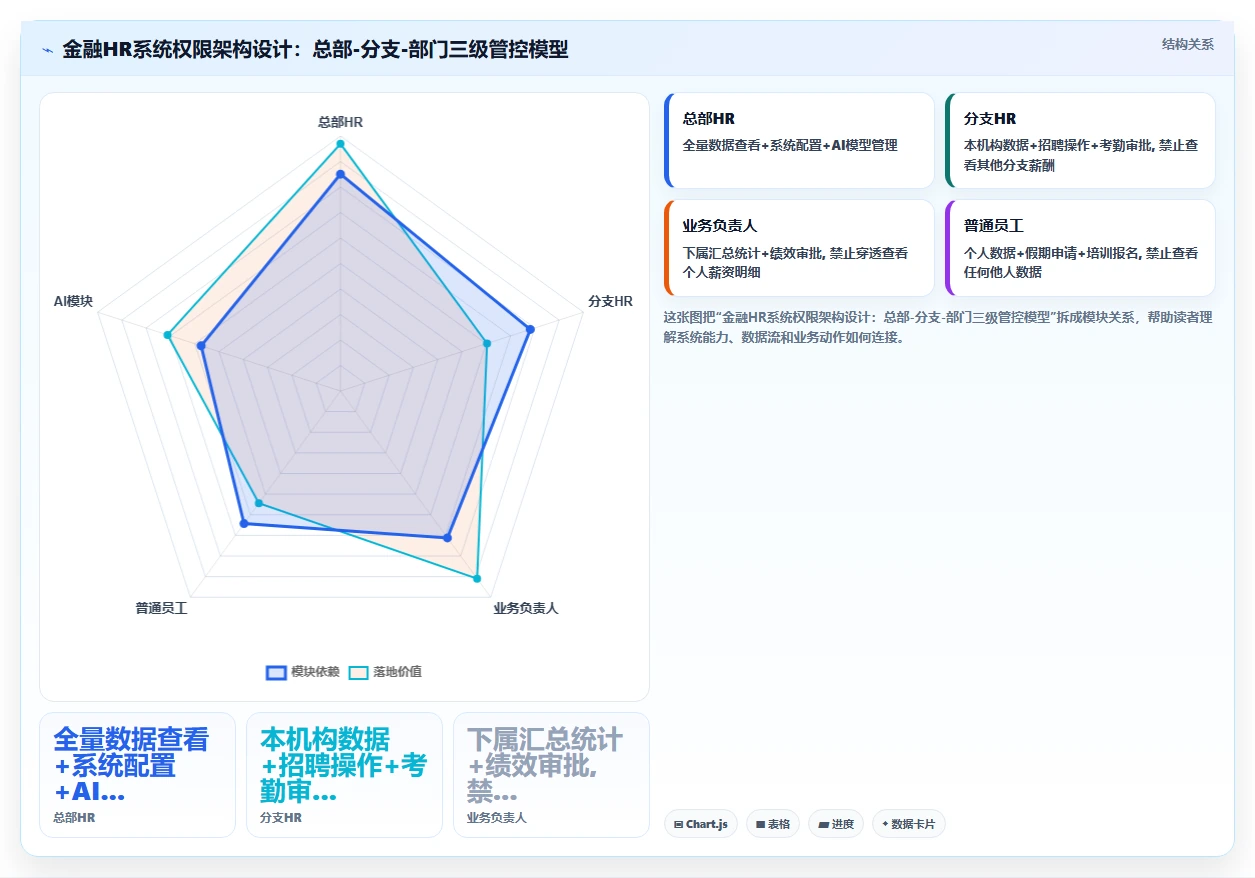
Task: Select the cyan 落地价值 point on 业务负责人 axis
Action: (x=476, y=578)
